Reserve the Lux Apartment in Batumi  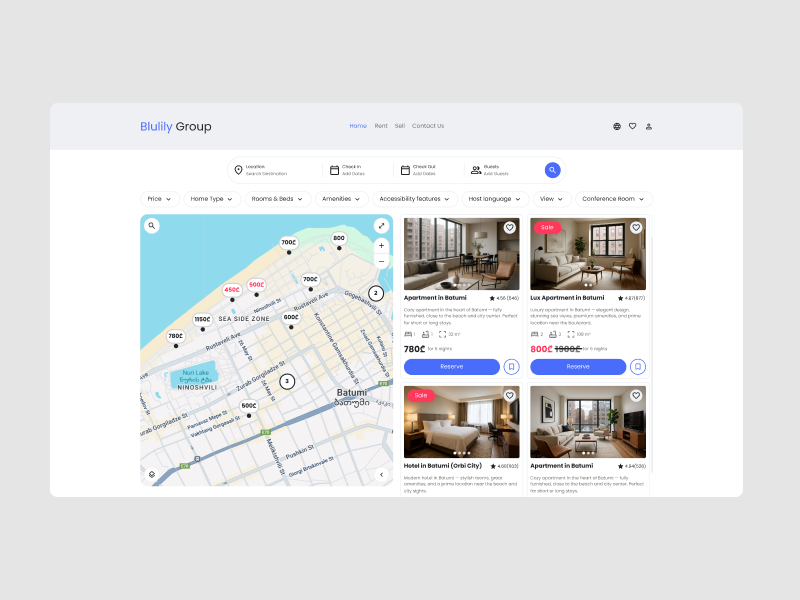[579, 367]
